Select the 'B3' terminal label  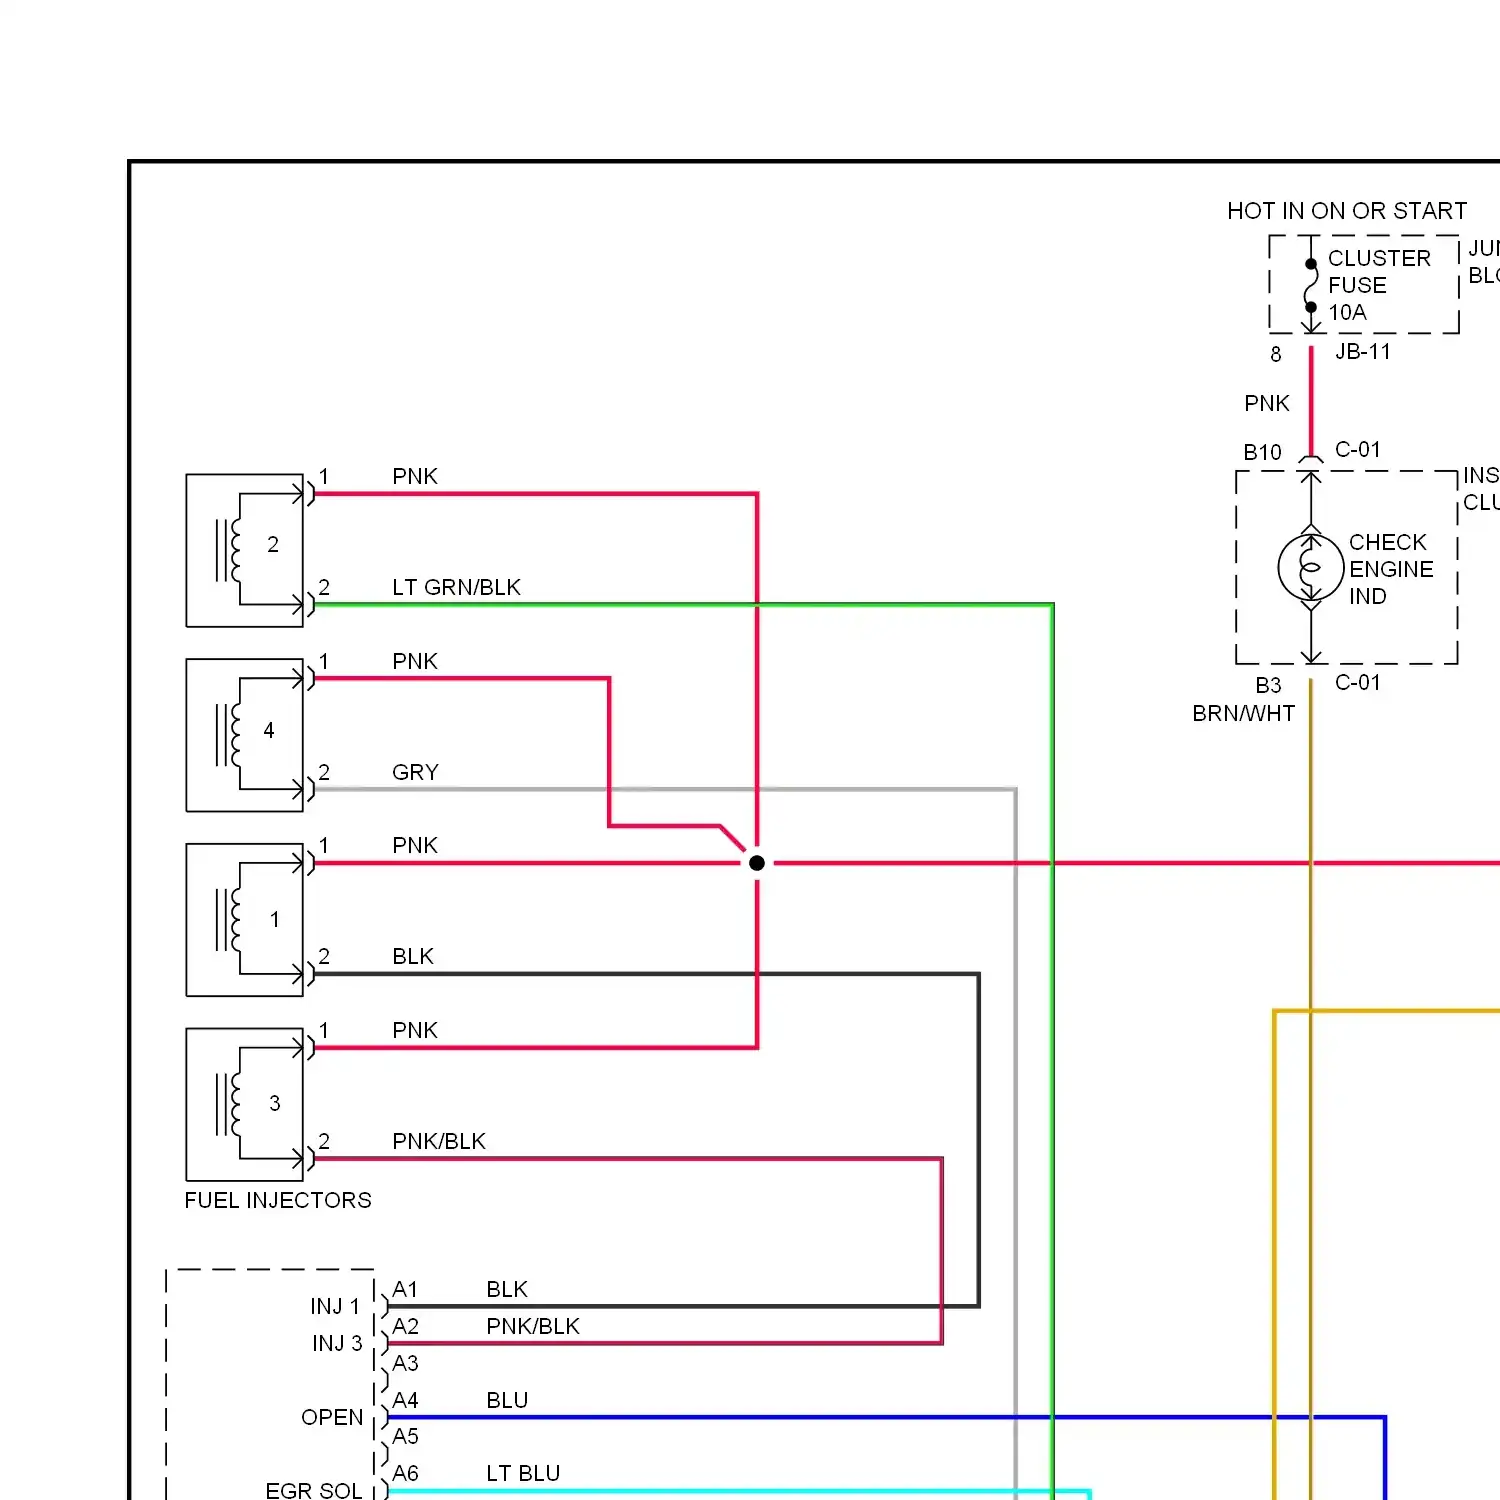click(x=1268, y=685)
